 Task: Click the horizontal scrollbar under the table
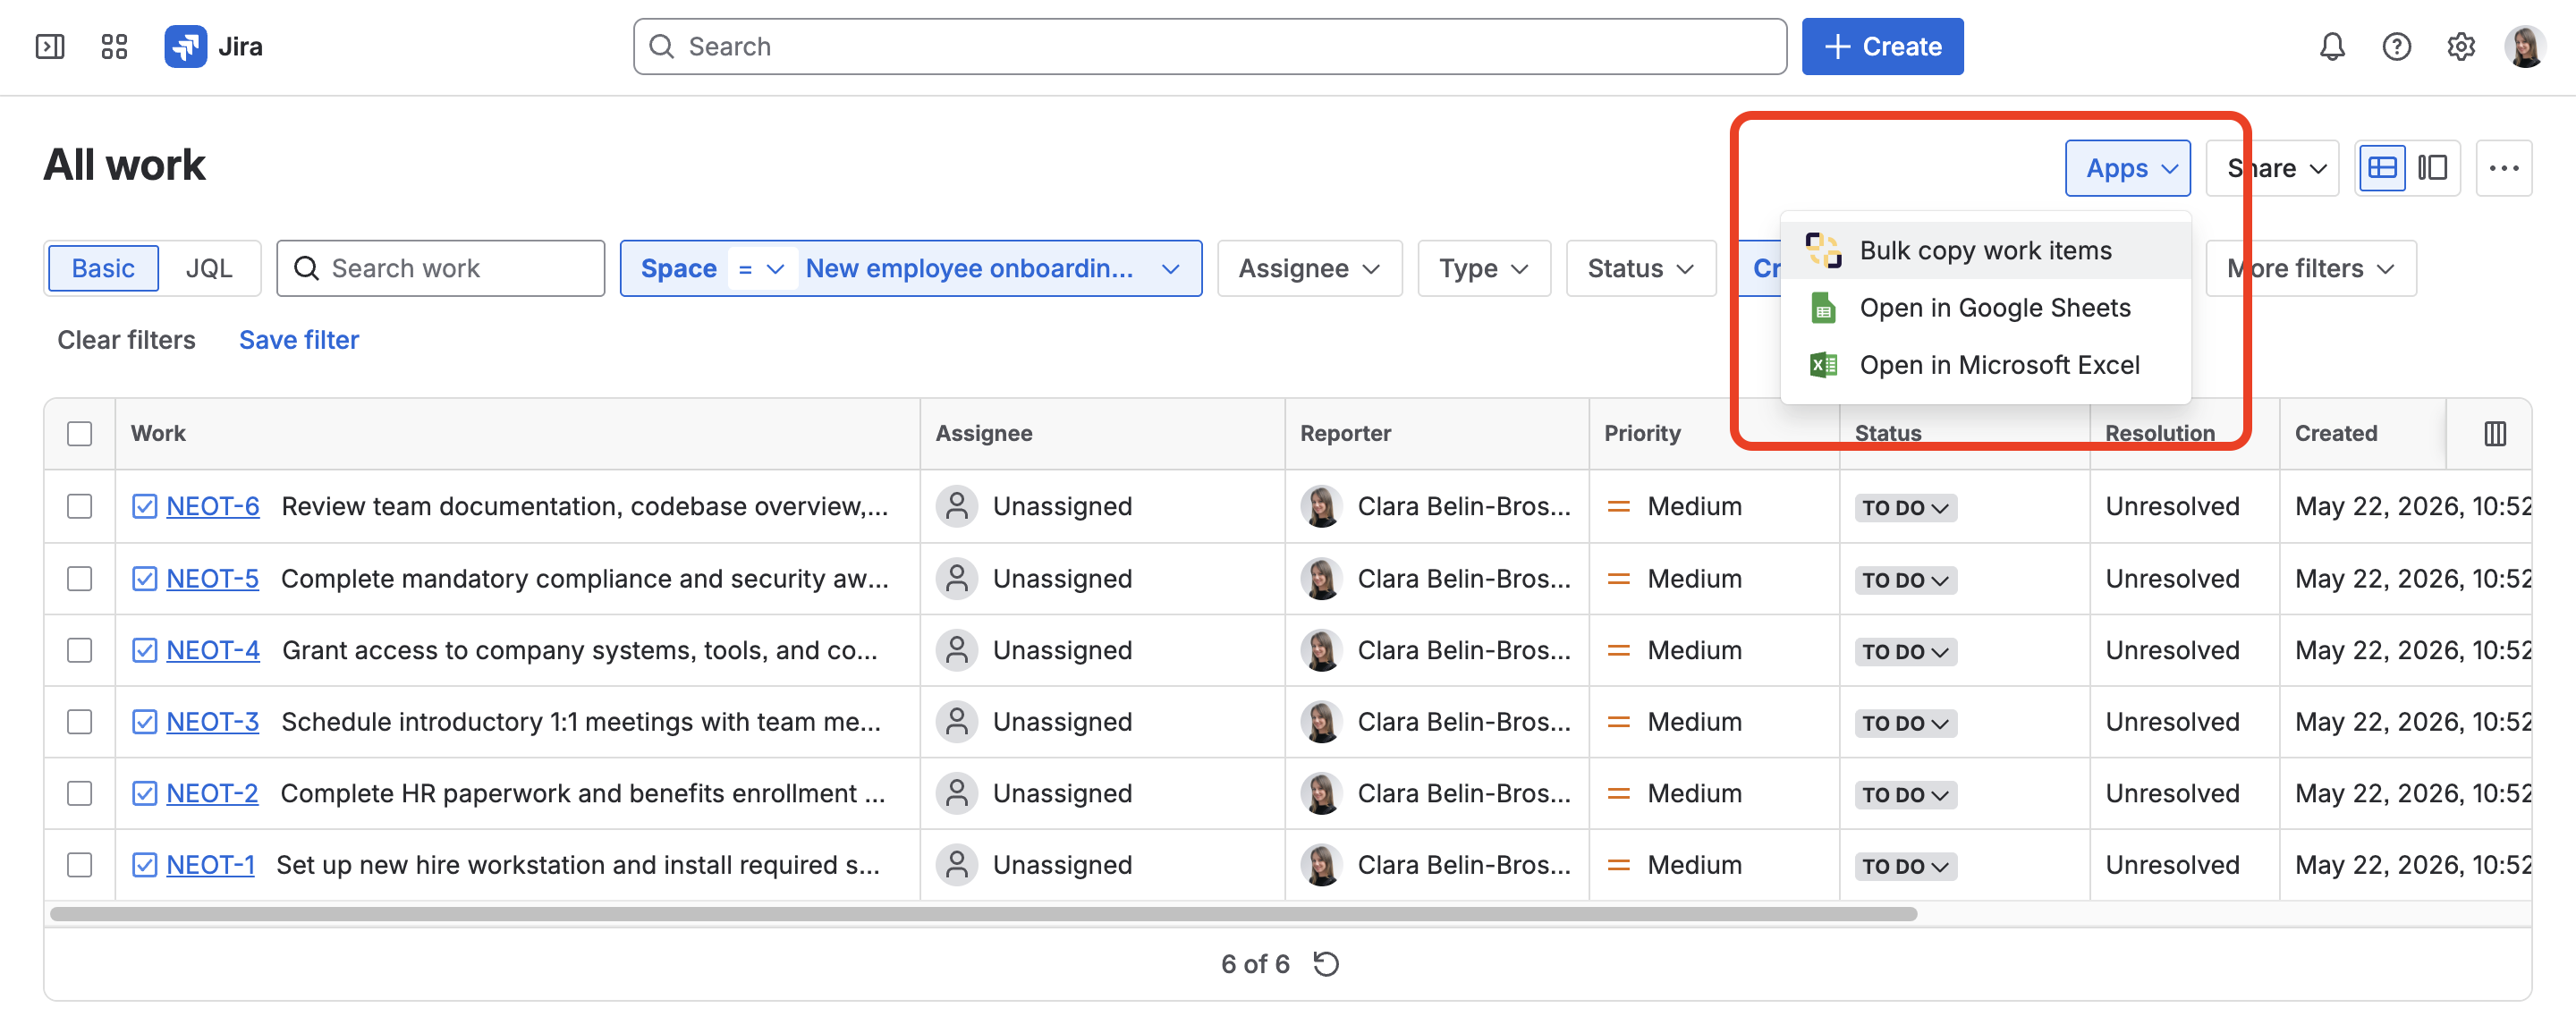pyautogui.click(x=983, y=913)
